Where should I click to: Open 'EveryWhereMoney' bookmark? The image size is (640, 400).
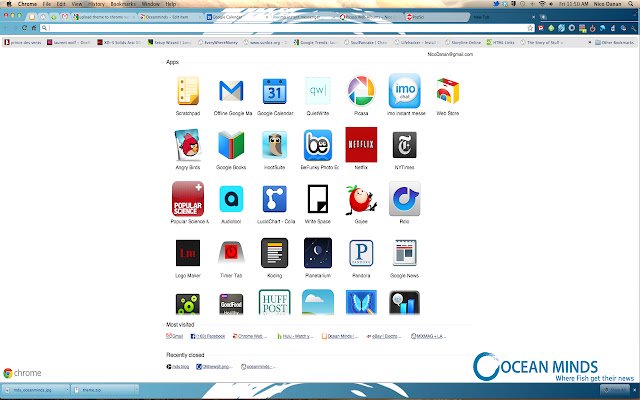click(218, 42)
